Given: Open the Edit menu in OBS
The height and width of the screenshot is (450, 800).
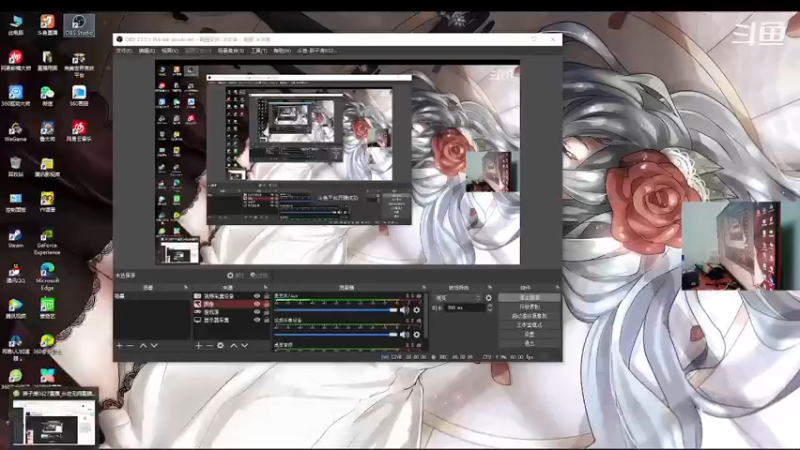Looking at the screenshot, I should point(147,51).
